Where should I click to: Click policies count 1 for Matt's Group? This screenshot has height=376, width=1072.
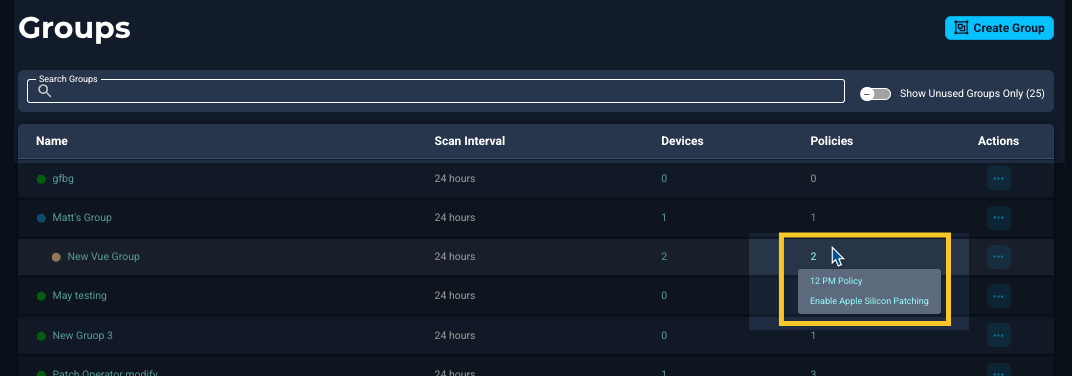[813, 217]
